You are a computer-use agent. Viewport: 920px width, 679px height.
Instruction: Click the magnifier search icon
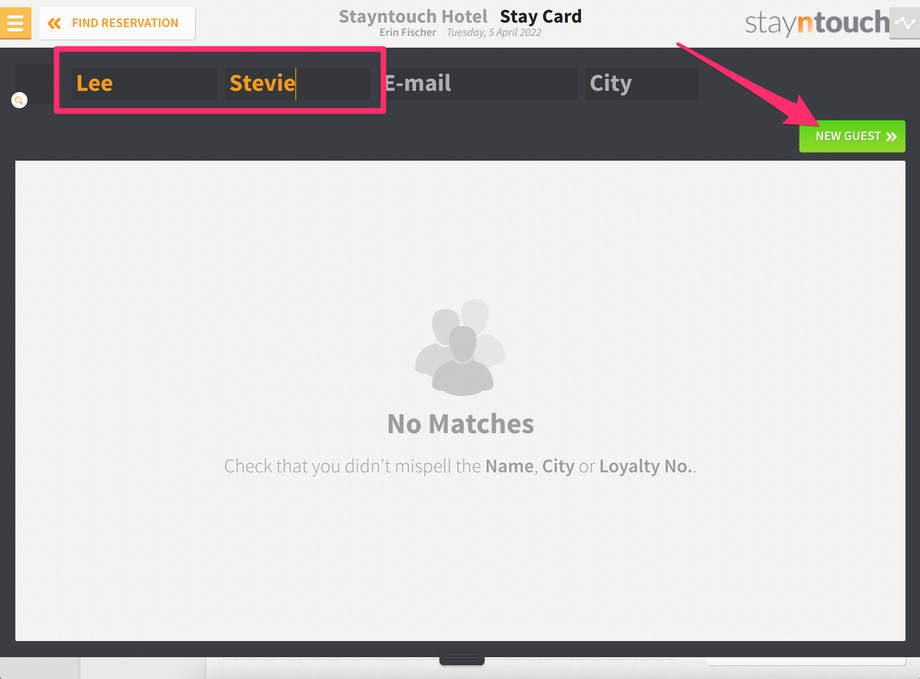(19, 100)
